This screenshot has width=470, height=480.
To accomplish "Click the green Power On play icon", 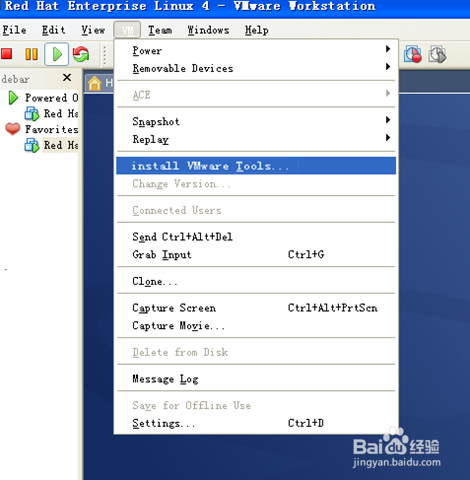I will pyautogui.click(x=57, y=54).
